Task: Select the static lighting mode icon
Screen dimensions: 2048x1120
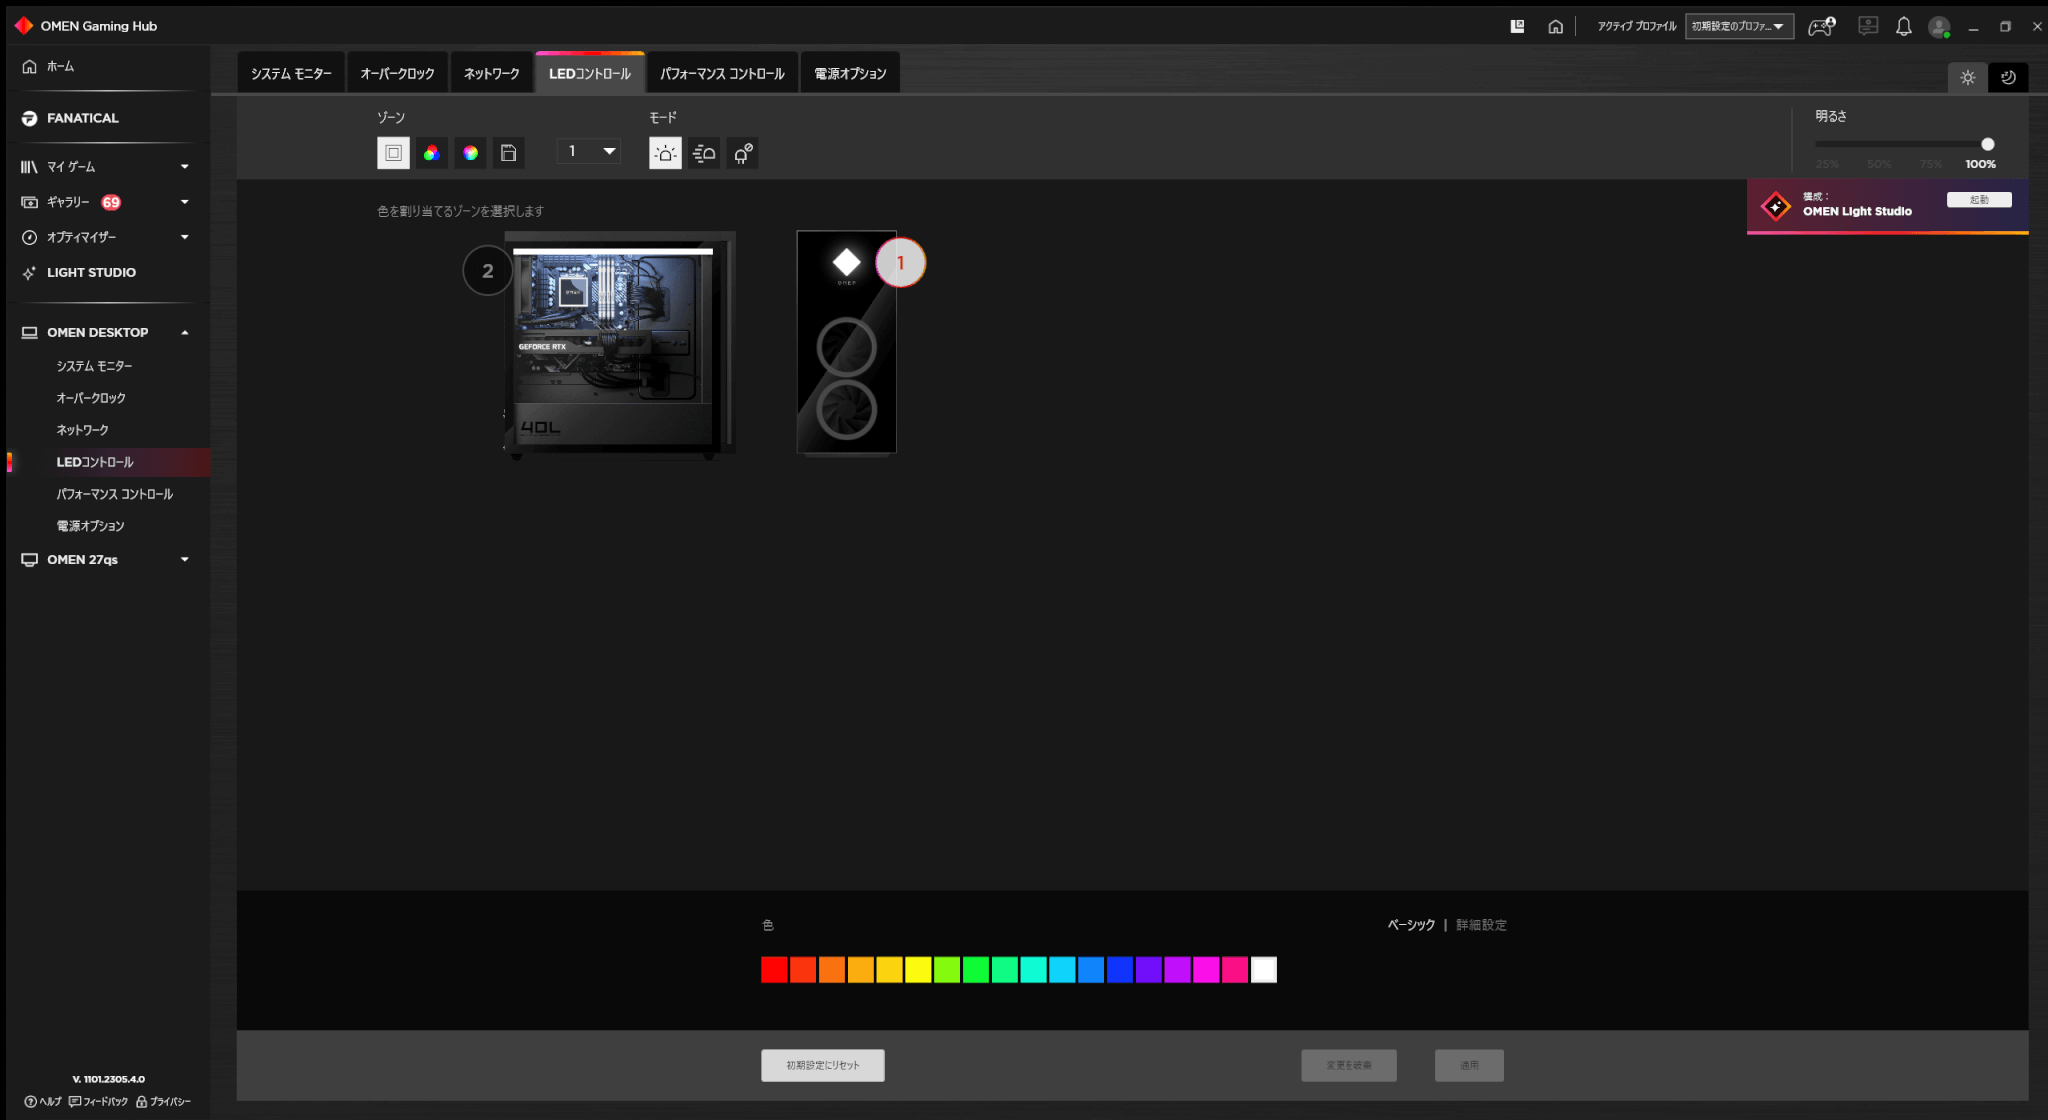Action: point(665,153)
